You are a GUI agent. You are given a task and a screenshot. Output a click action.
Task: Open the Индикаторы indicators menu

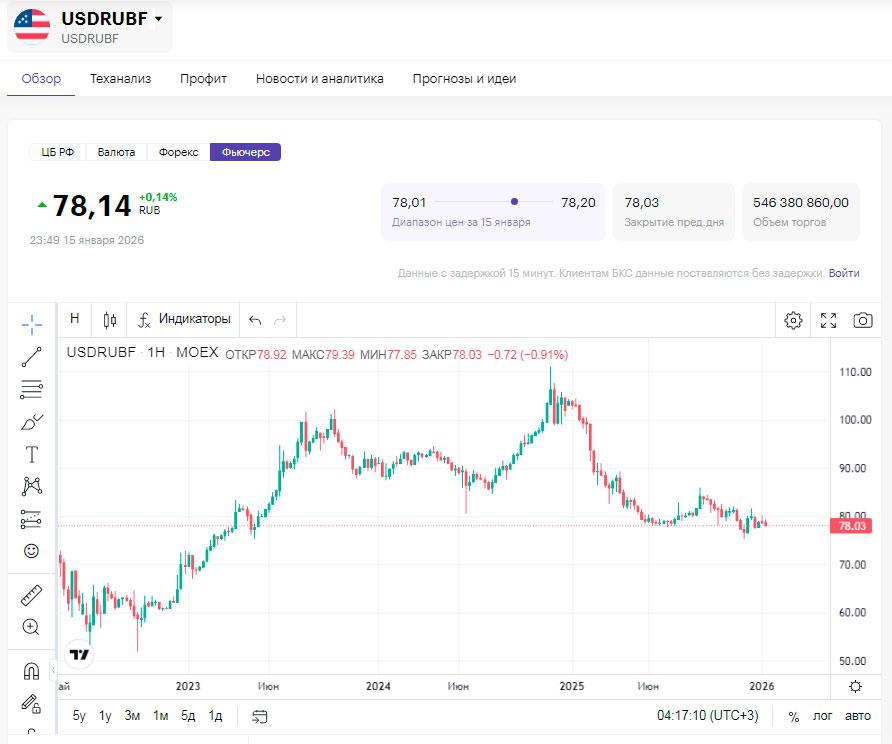coord(185,319)
